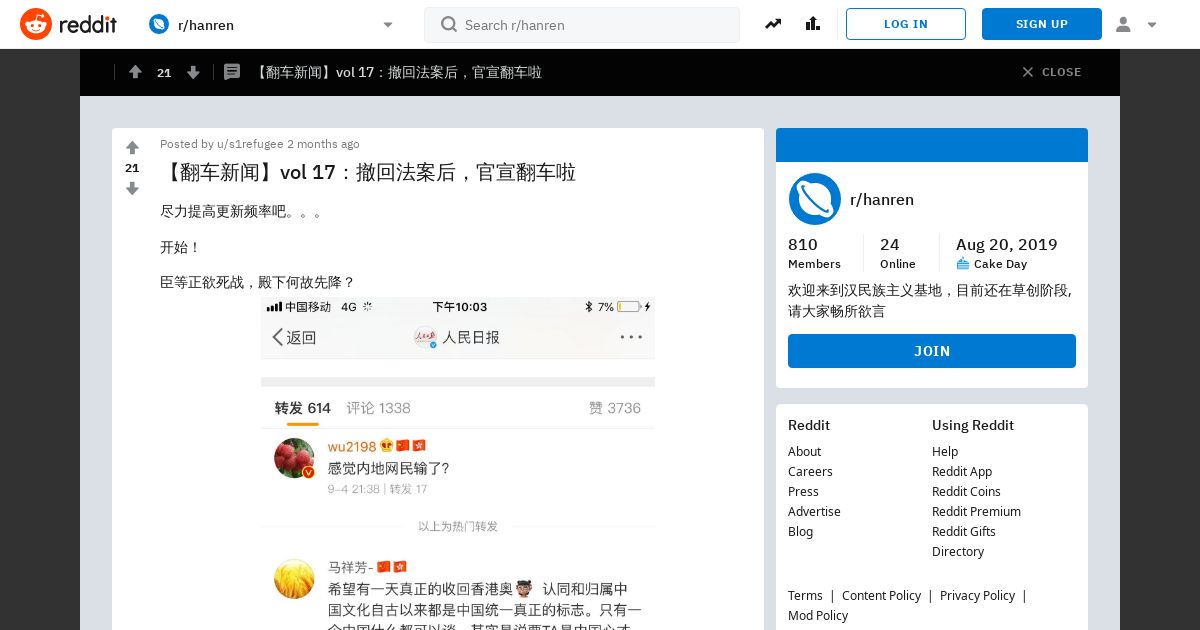Open the Popular trending arrow icon
Image resolution: width=1200 pixels, height=630 pixels.
773,24
